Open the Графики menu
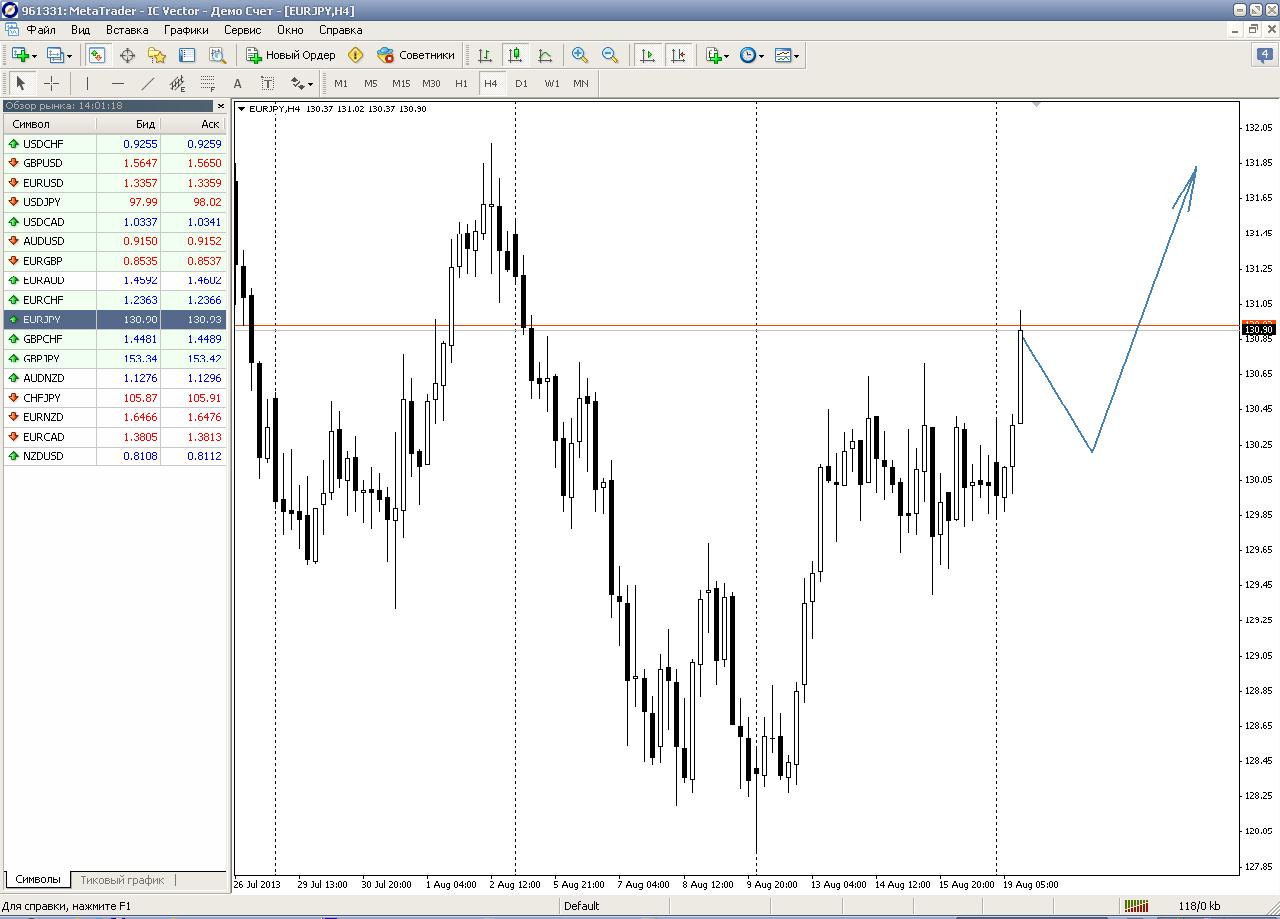 coord(186,30)
